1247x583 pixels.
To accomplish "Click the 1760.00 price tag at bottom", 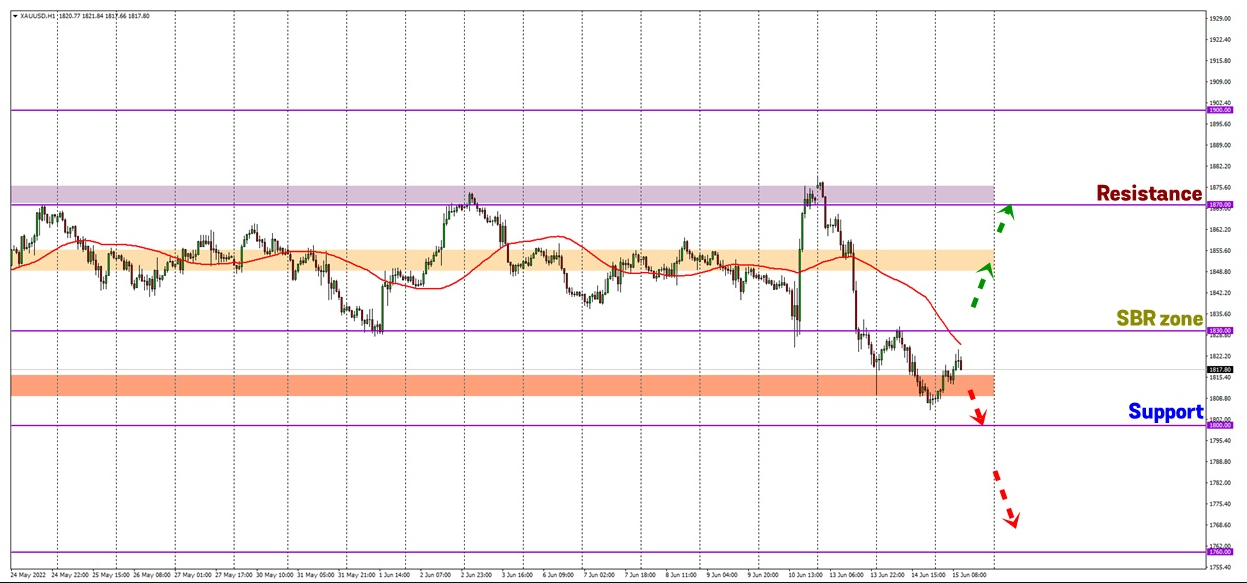I will 1218,551.
